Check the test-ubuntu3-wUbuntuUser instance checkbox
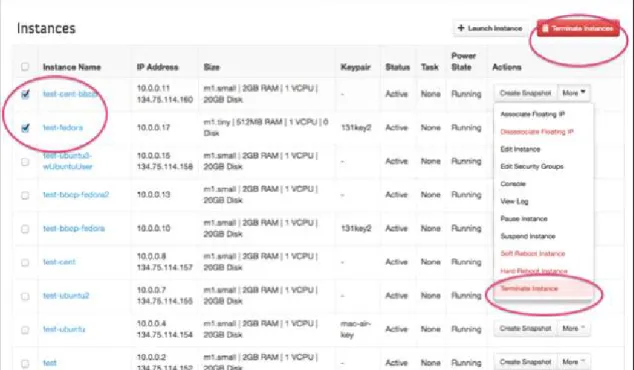This screenshot has height=370, width=634. point(25,162)
